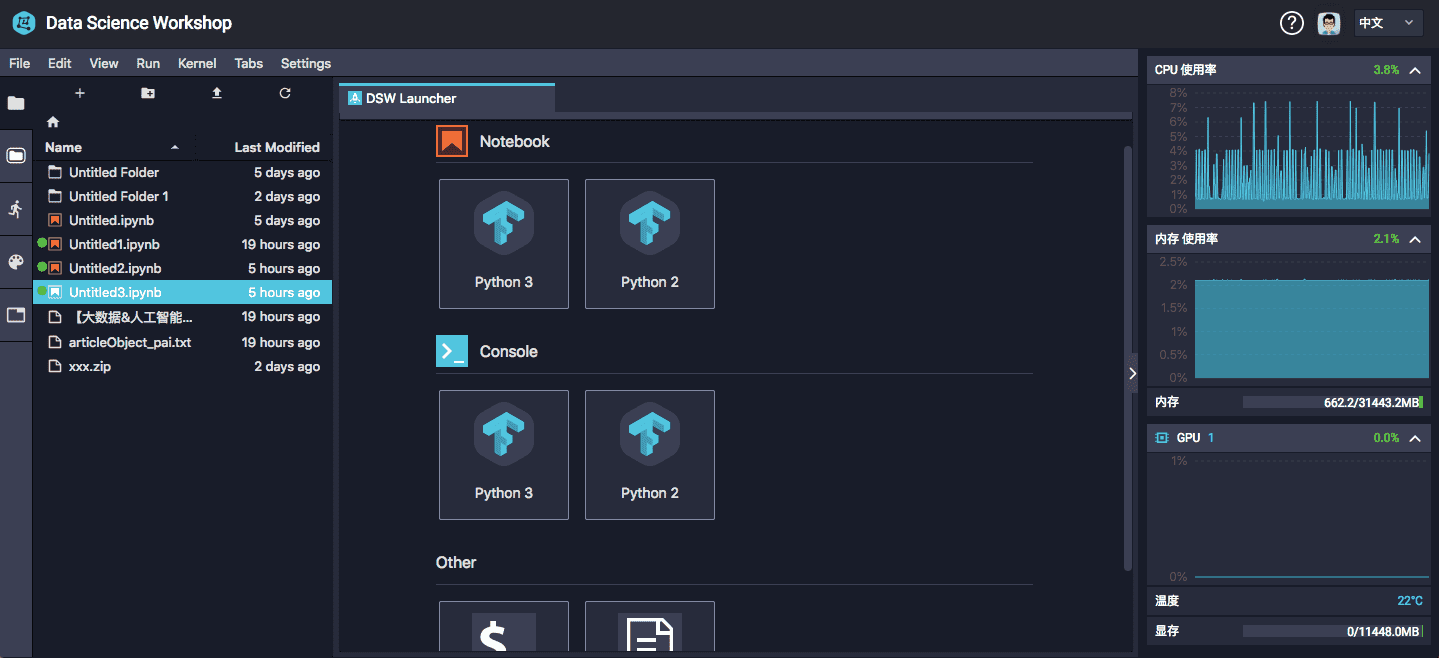This screenshot has width=1439, height=658.
Task: Launch Python 2 Console card
Action: [x=650, y=455]
